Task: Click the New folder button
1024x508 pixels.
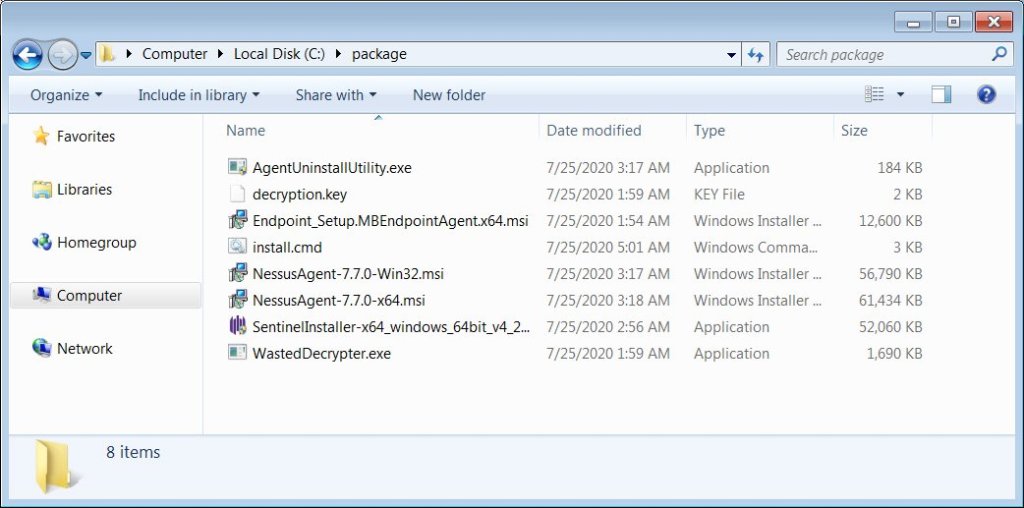Action: pos(449,95)
